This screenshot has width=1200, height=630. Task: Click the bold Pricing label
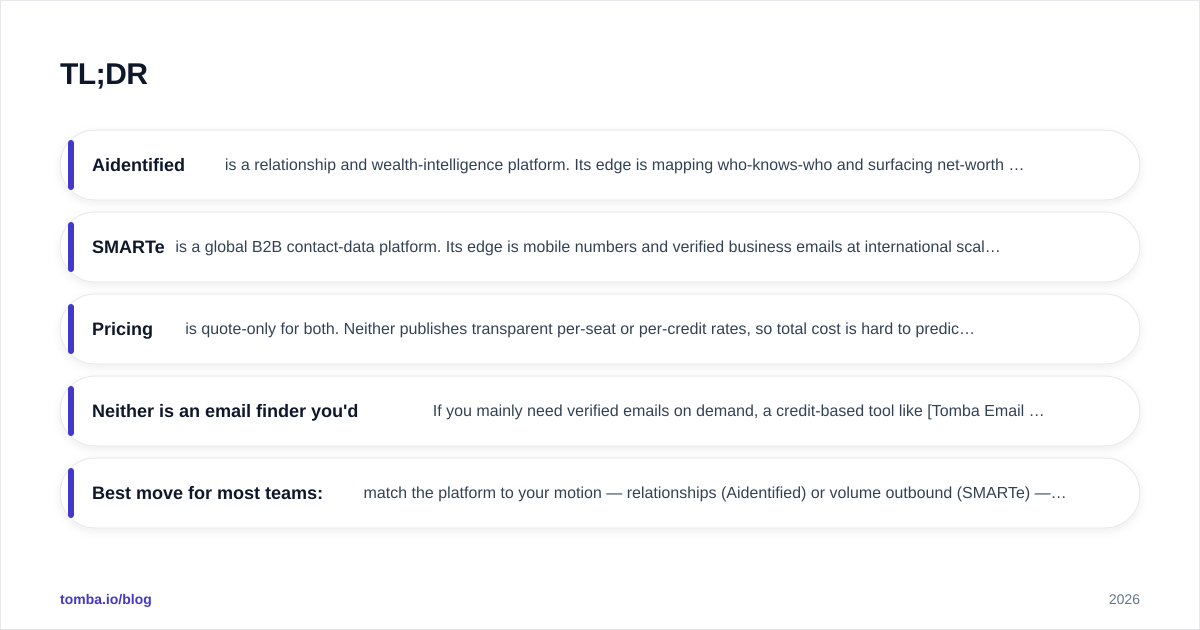pos(122,329)
